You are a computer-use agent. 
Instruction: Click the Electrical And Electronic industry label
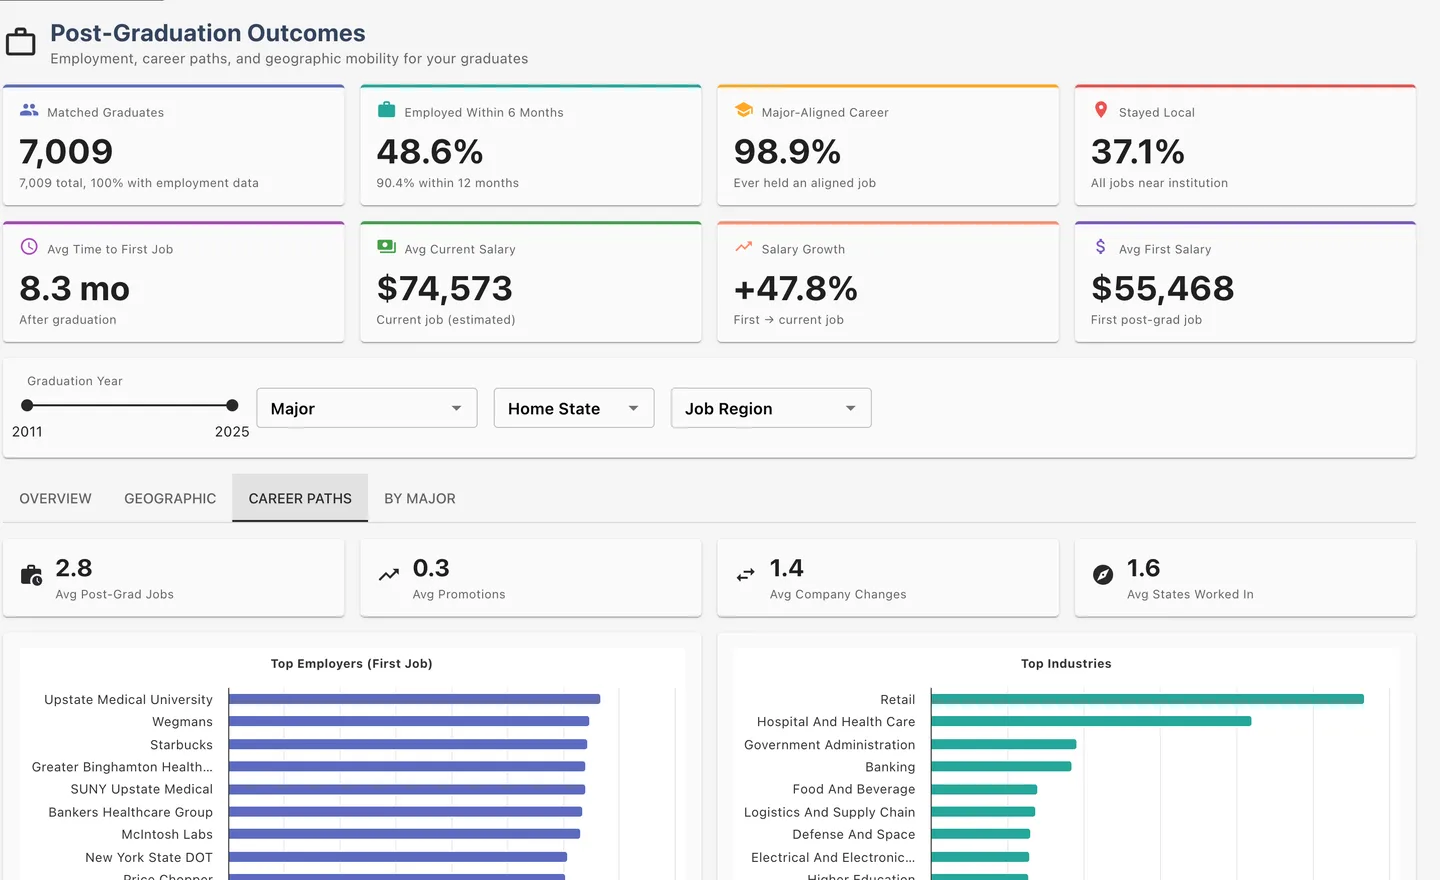833,857
